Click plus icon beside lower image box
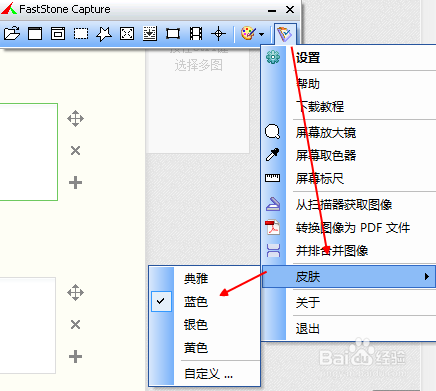The image size is (436, 391). [75, 357]
